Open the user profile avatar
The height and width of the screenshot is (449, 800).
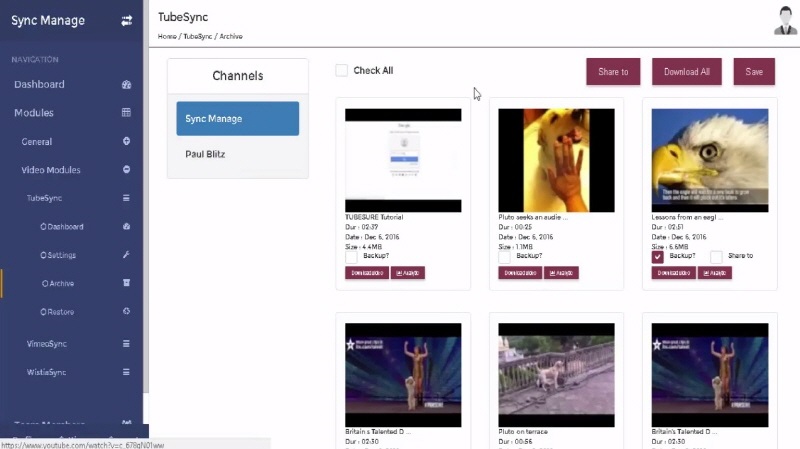(x=785, y=20)
